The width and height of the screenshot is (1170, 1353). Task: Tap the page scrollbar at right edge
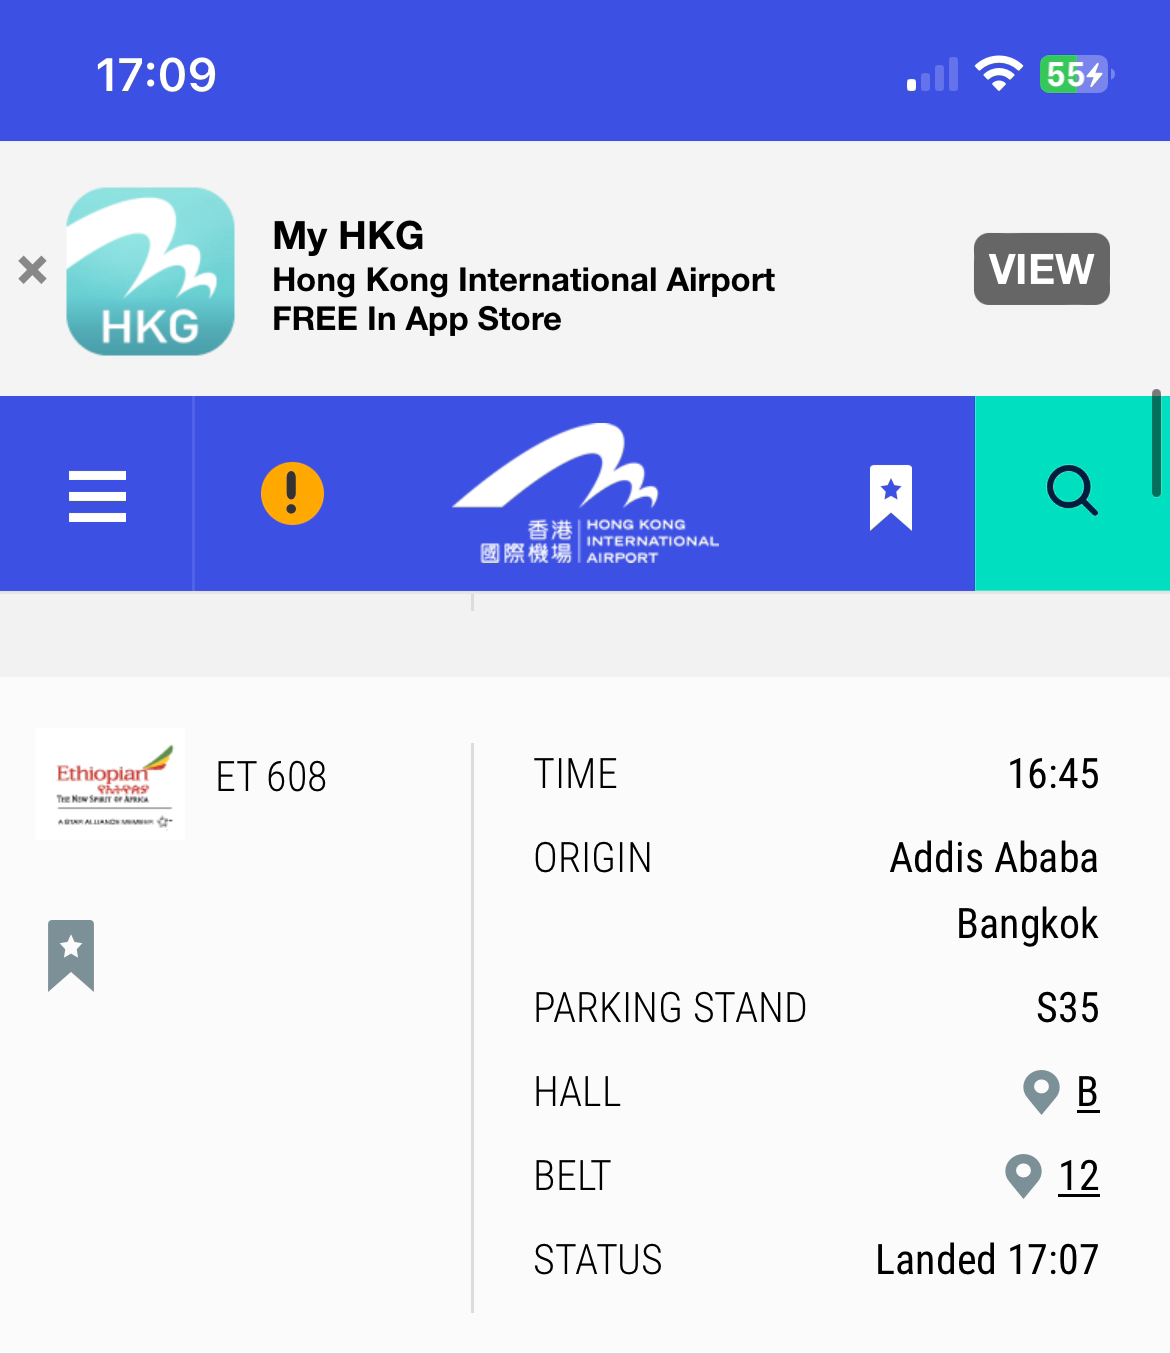(x=1156, y=443)
